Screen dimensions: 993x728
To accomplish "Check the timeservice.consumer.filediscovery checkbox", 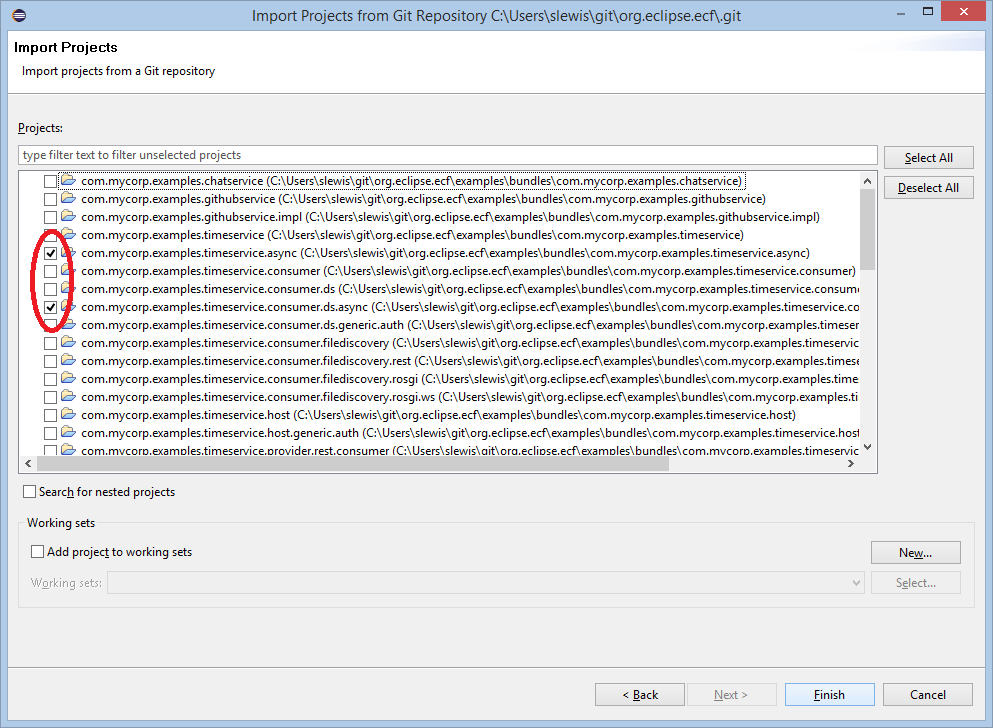I will pyautogui.click(x=50, y=344).
